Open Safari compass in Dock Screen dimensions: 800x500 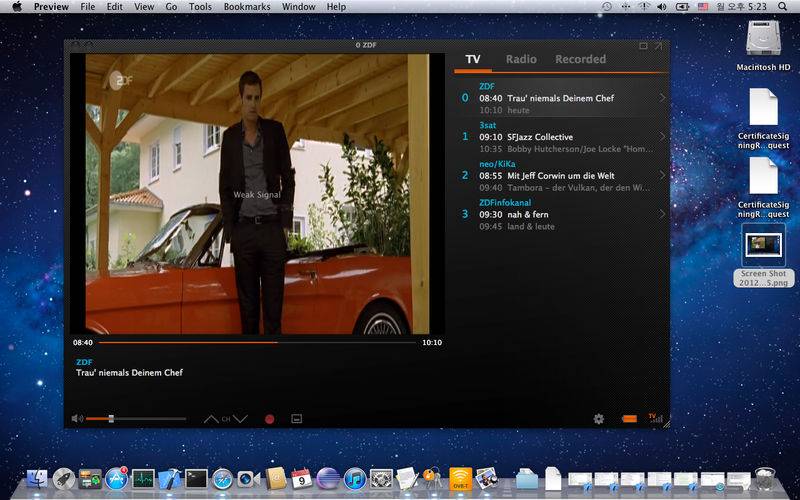point(223,479)
